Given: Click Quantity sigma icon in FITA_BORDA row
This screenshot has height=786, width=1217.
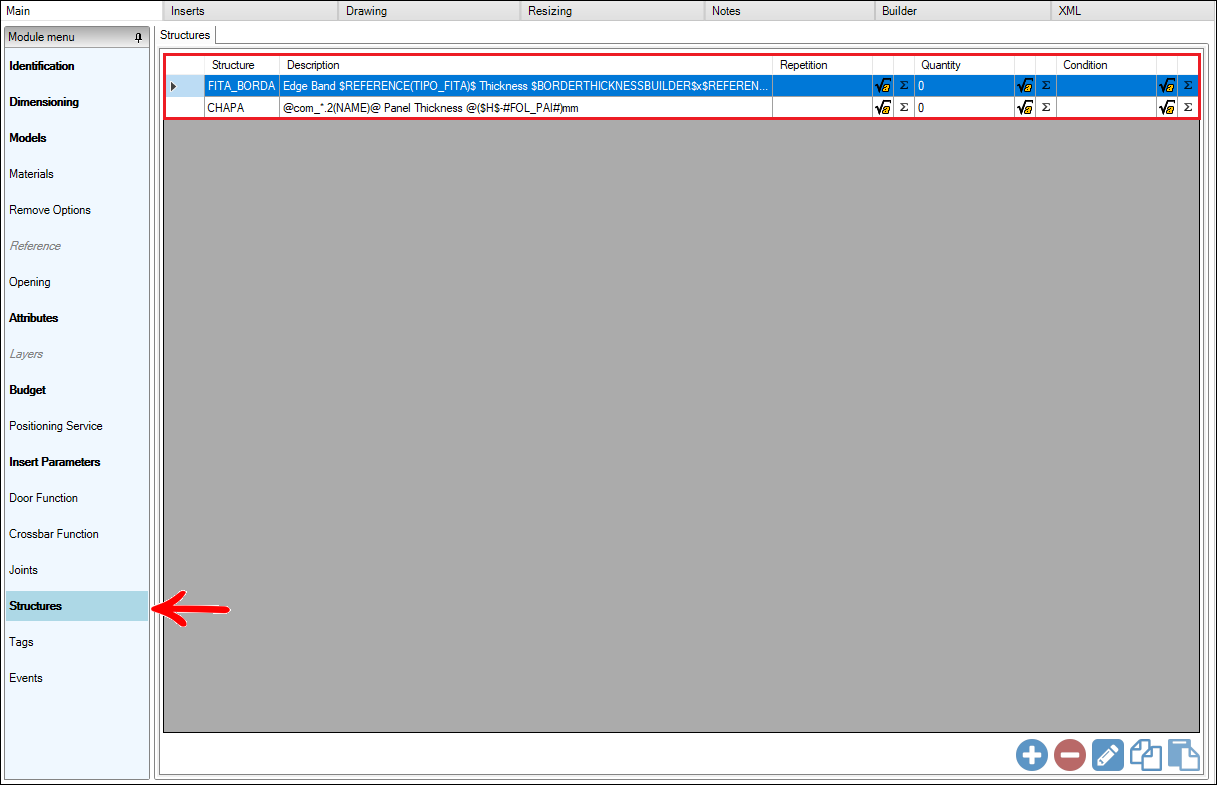Looking at the screenshot, I should pyautogui.click(x=1046, y=86).
